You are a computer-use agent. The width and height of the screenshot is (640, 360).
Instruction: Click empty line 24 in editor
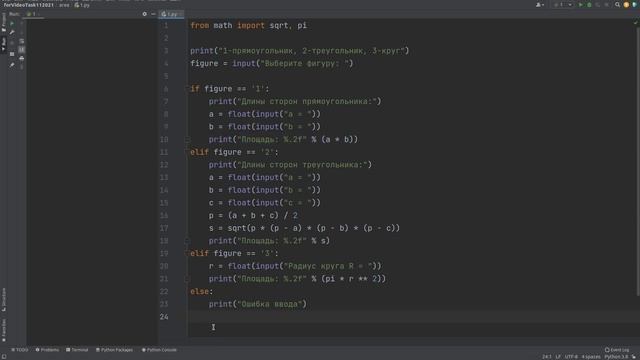tap(411, 316)
